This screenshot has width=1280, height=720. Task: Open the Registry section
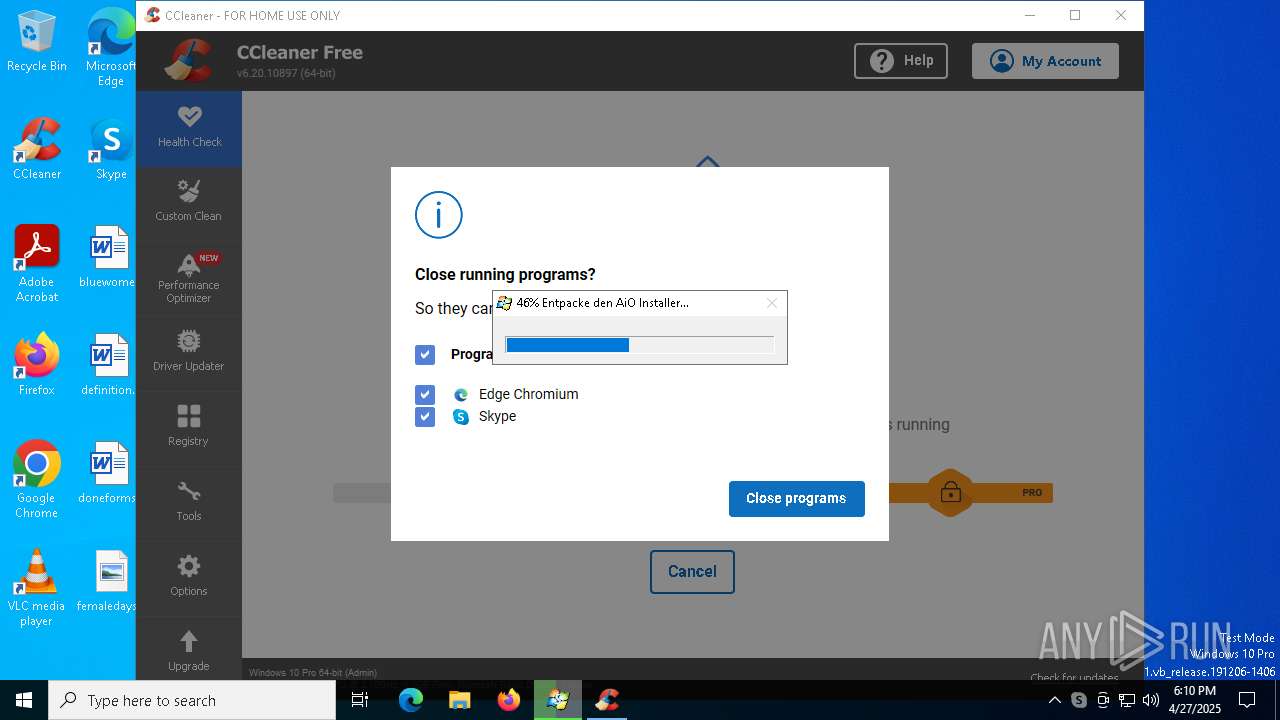click(189, 427)
